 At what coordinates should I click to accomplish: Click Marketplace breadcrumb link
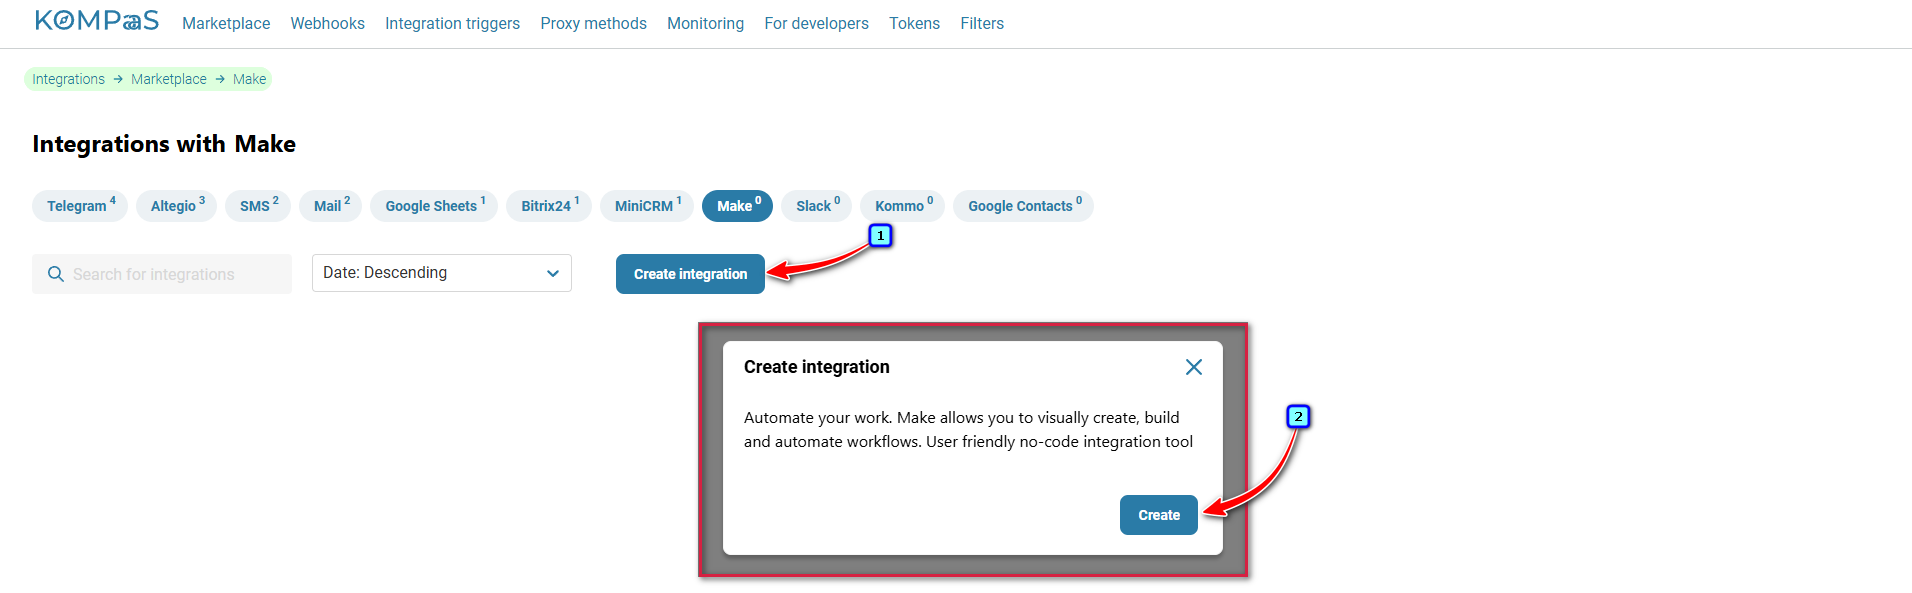169,79
